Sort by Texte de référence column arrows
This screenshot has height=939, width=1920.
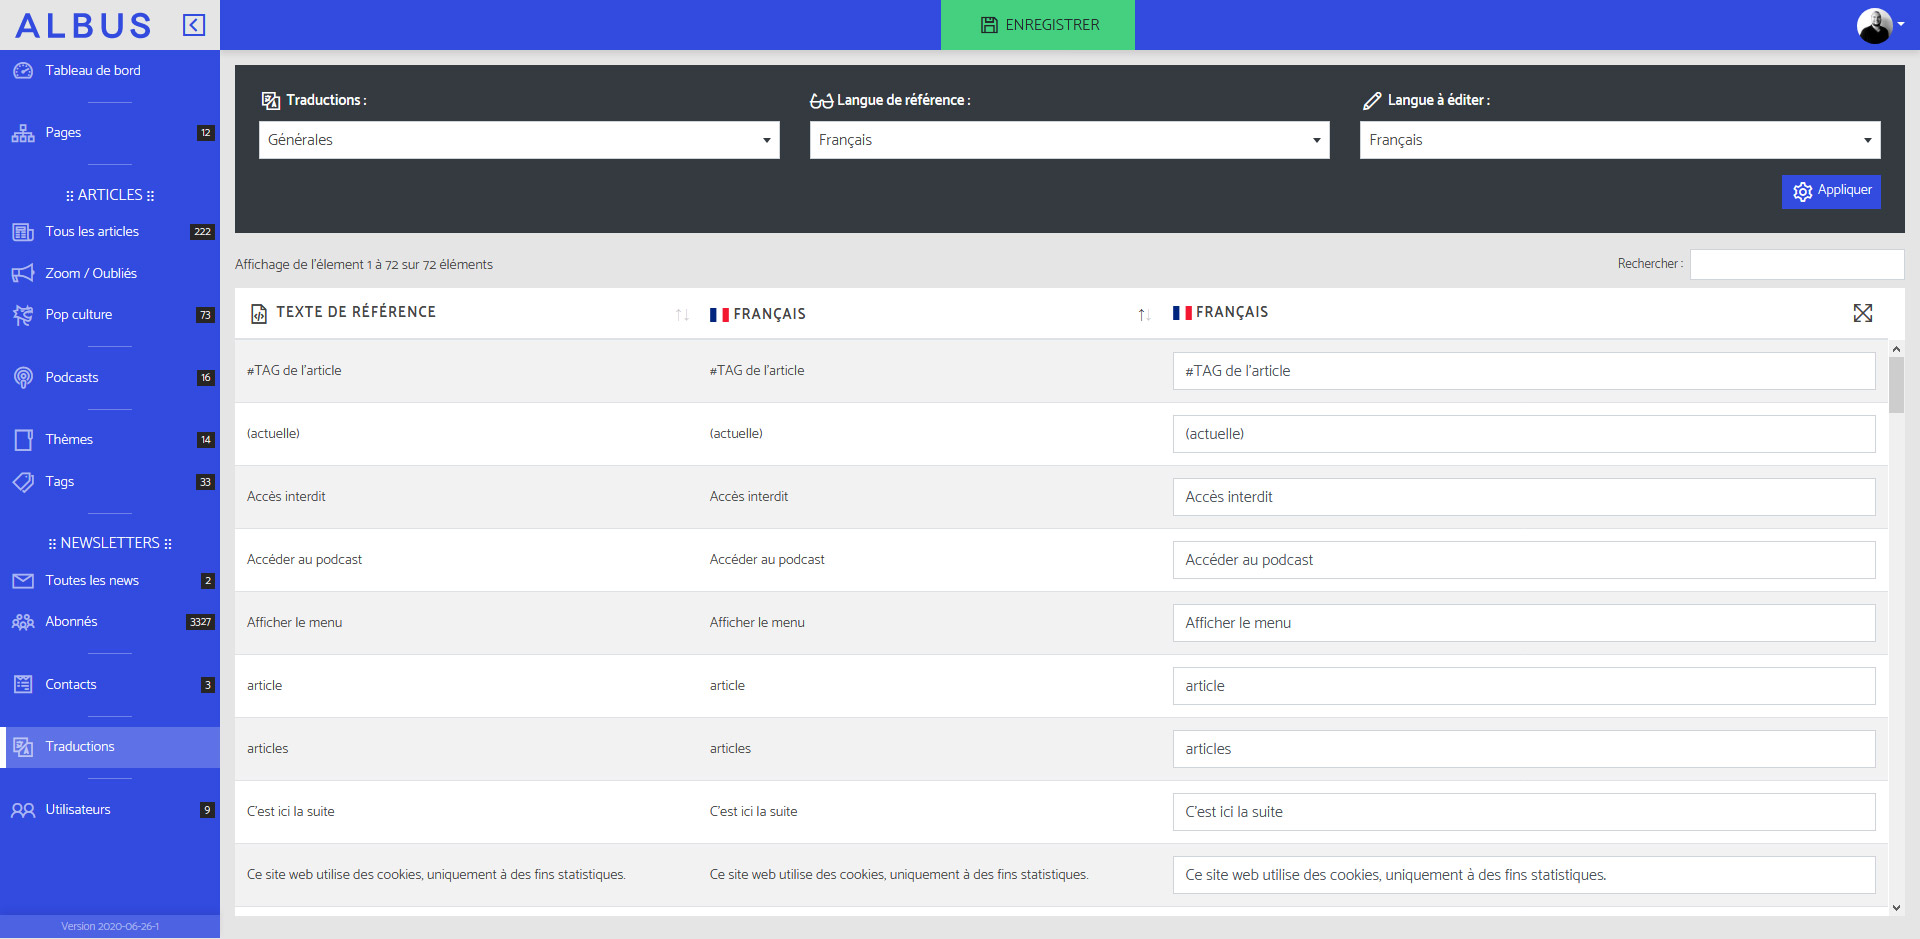point(682,315)
